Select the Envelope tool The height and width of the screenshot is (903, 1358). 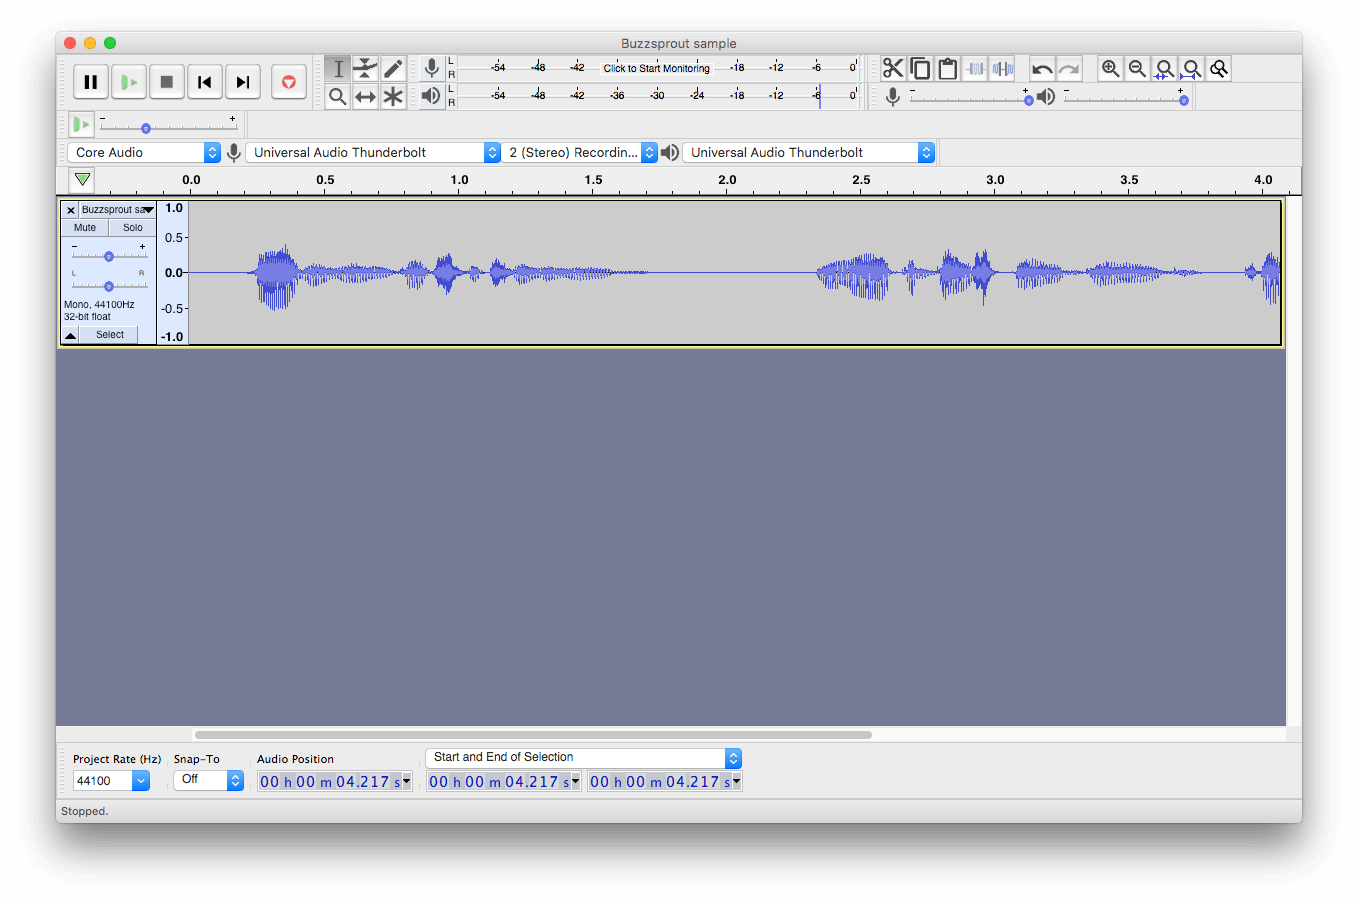pyautogui.click(x=366, y=68)
